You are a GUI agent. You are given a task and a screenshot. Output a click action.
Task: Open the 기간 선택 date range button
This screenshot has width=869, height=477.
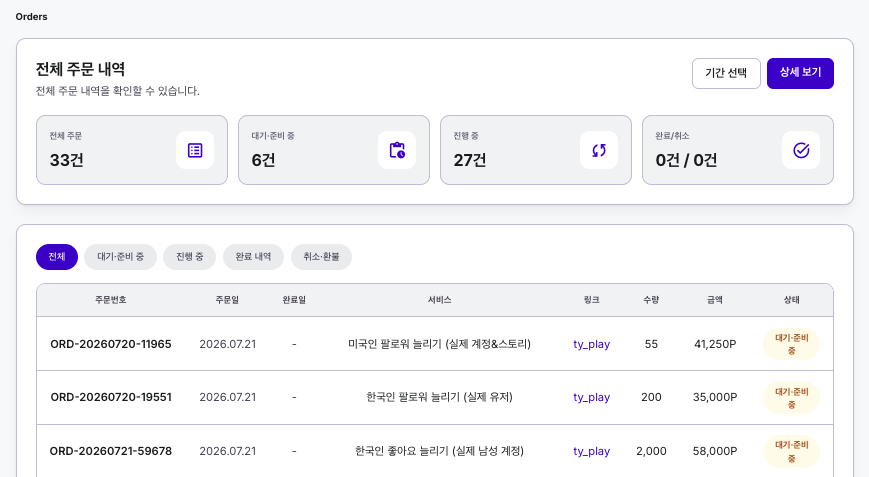pyautogui.click(x=726, y=73)
